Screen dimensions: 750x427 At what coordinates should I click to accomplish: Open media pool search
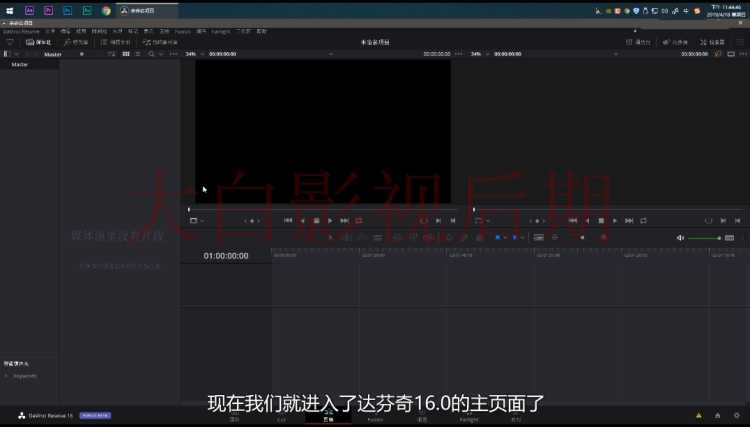tap(151, 54)
